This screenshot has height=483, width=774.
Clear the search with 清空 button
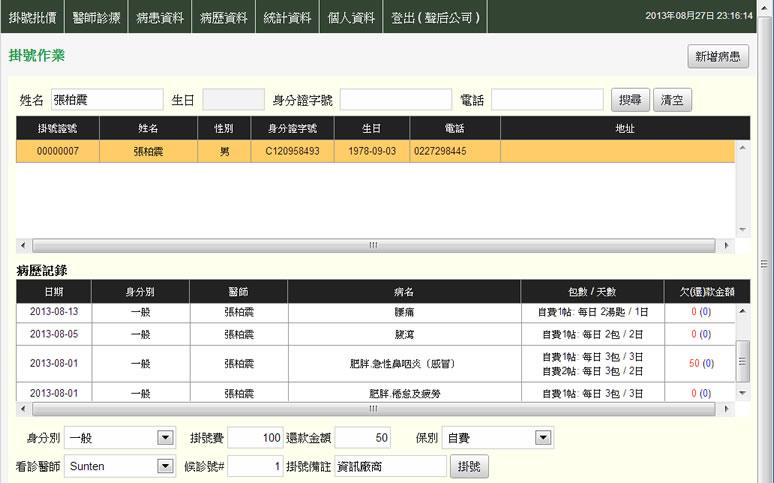point(672,100)
